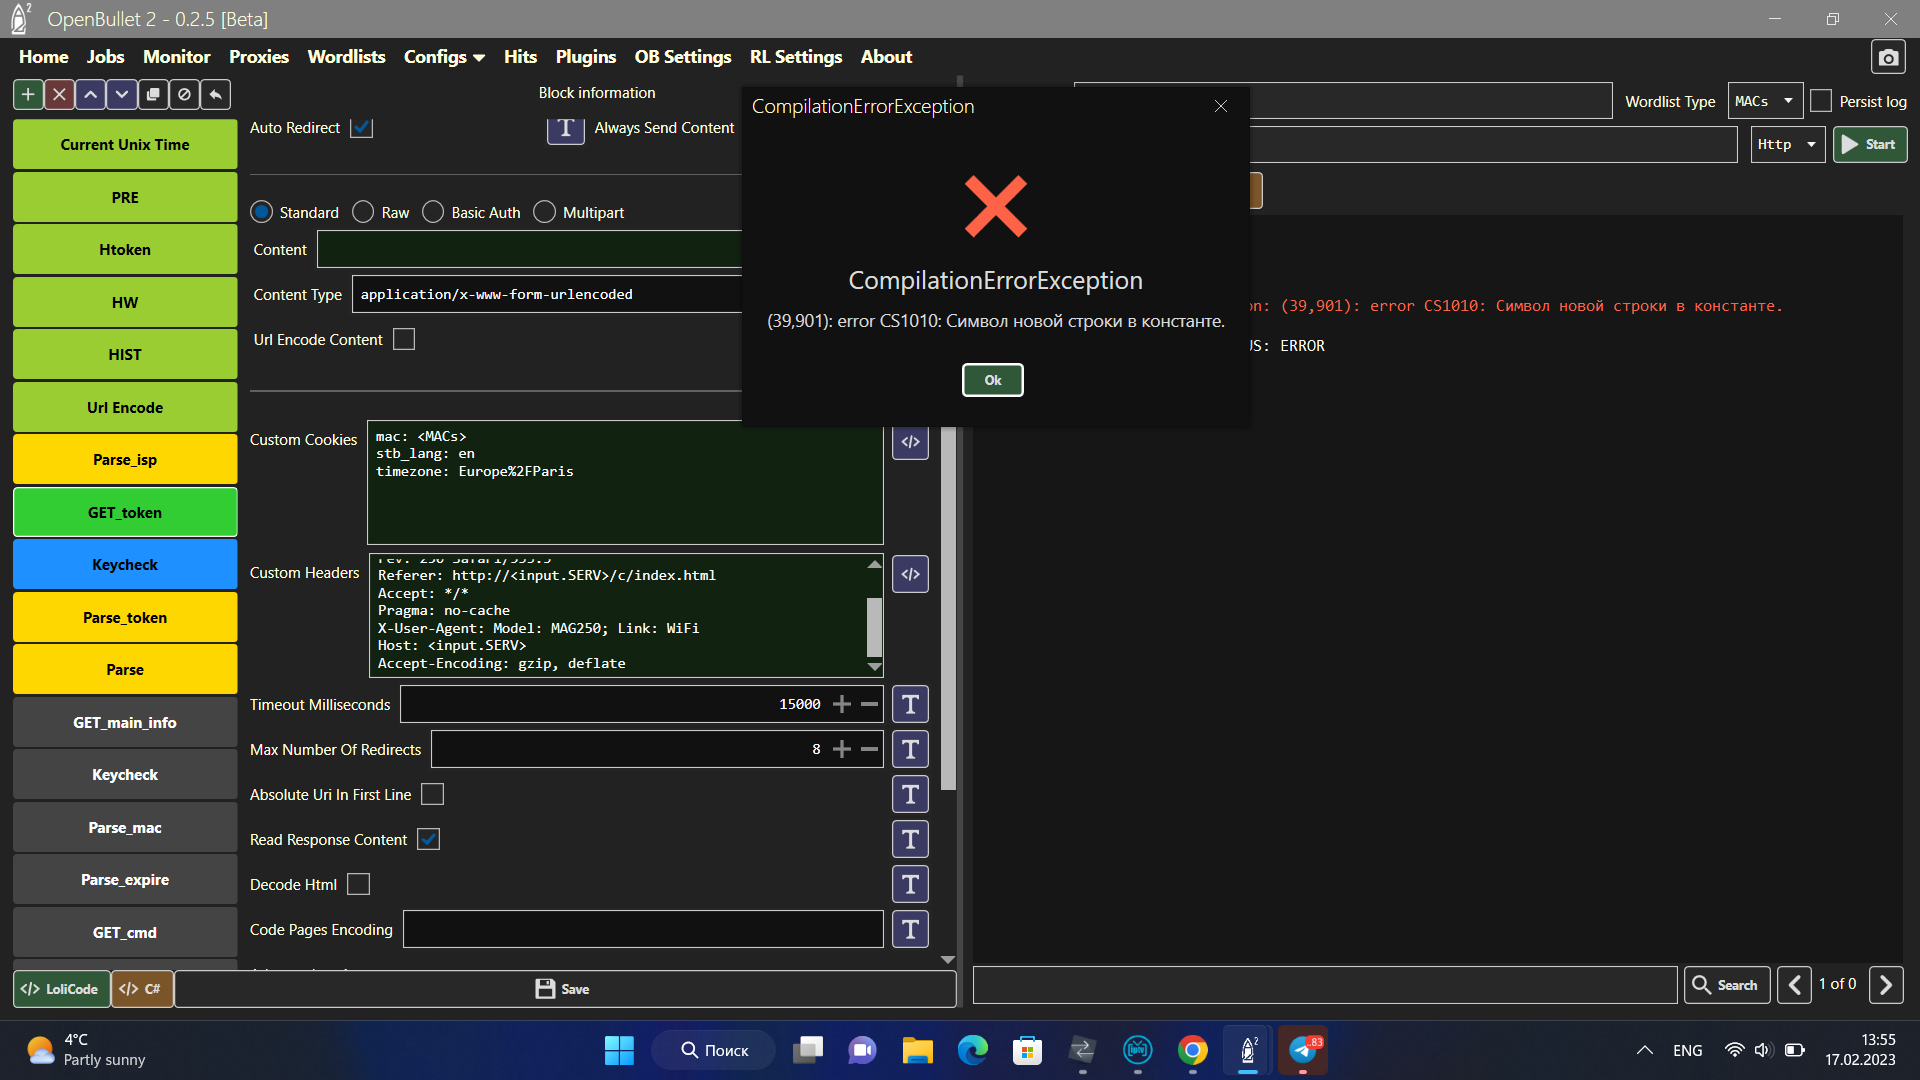Add a new block with plus icon
The image size is (1920, 1080).
tap(28, 94)
